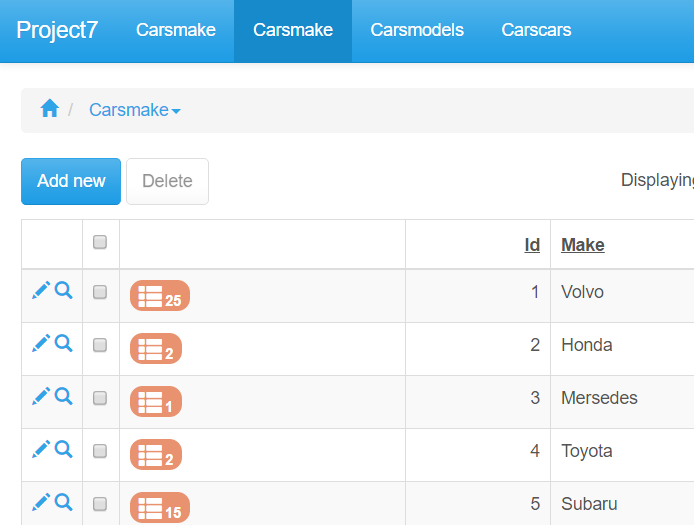
Task: Toggle the select-all checkbox in header
Action: click(x=100, y=242)
